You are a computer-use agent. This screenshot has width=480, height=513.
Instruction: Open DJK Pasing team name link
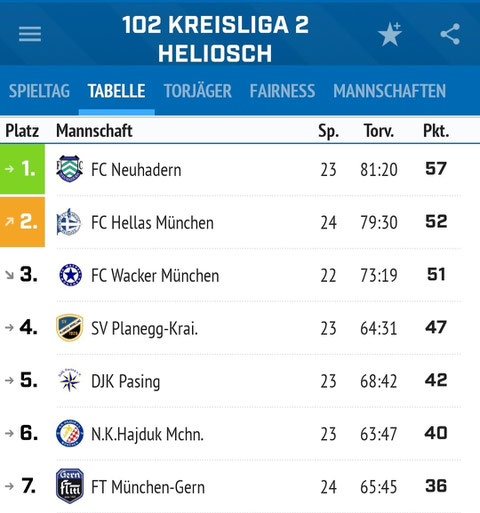(126, 382)
